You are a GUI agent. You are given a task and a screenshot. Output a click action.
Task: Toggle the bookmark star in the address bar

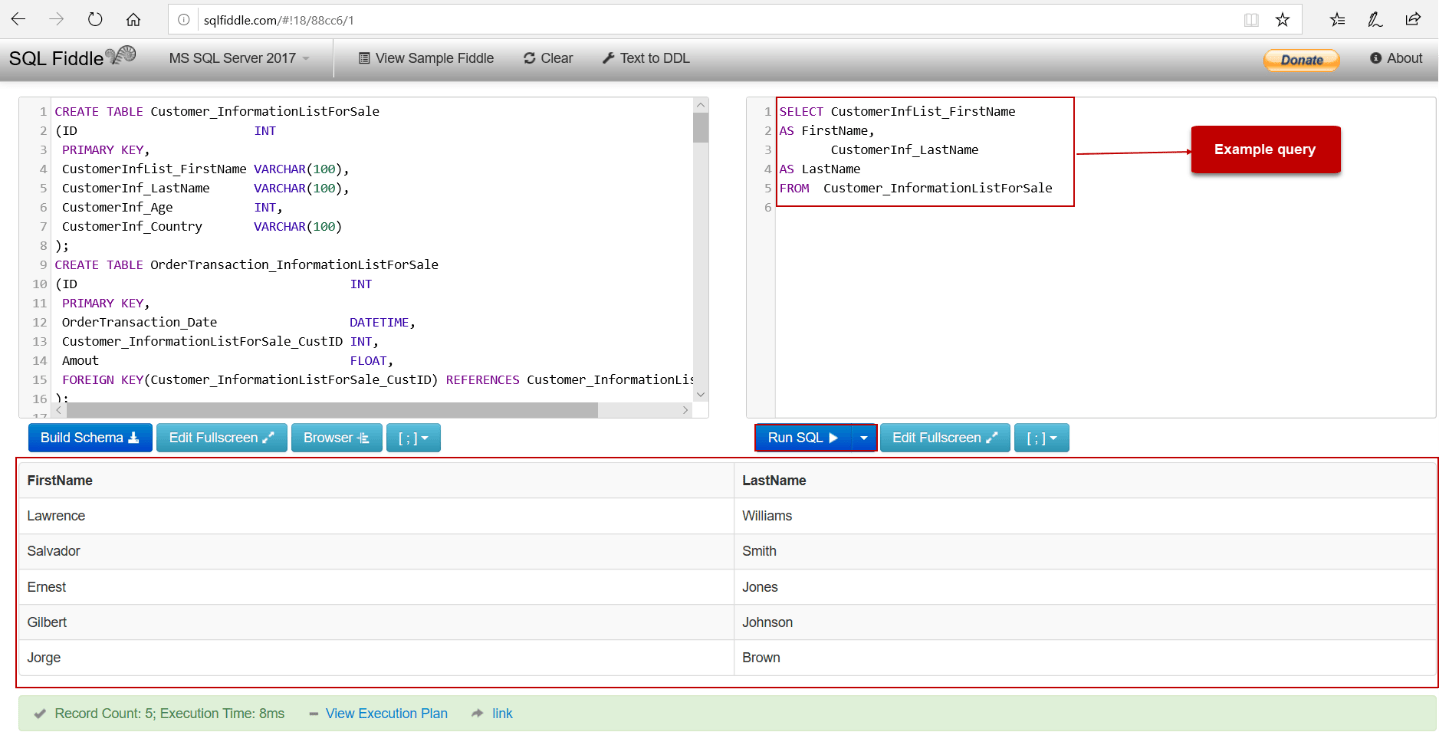point(1283,19)
